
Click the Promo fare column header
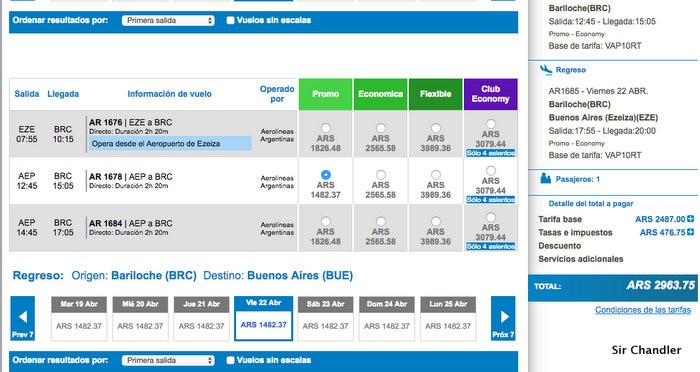pyautogui.click(x=325, y=94)
